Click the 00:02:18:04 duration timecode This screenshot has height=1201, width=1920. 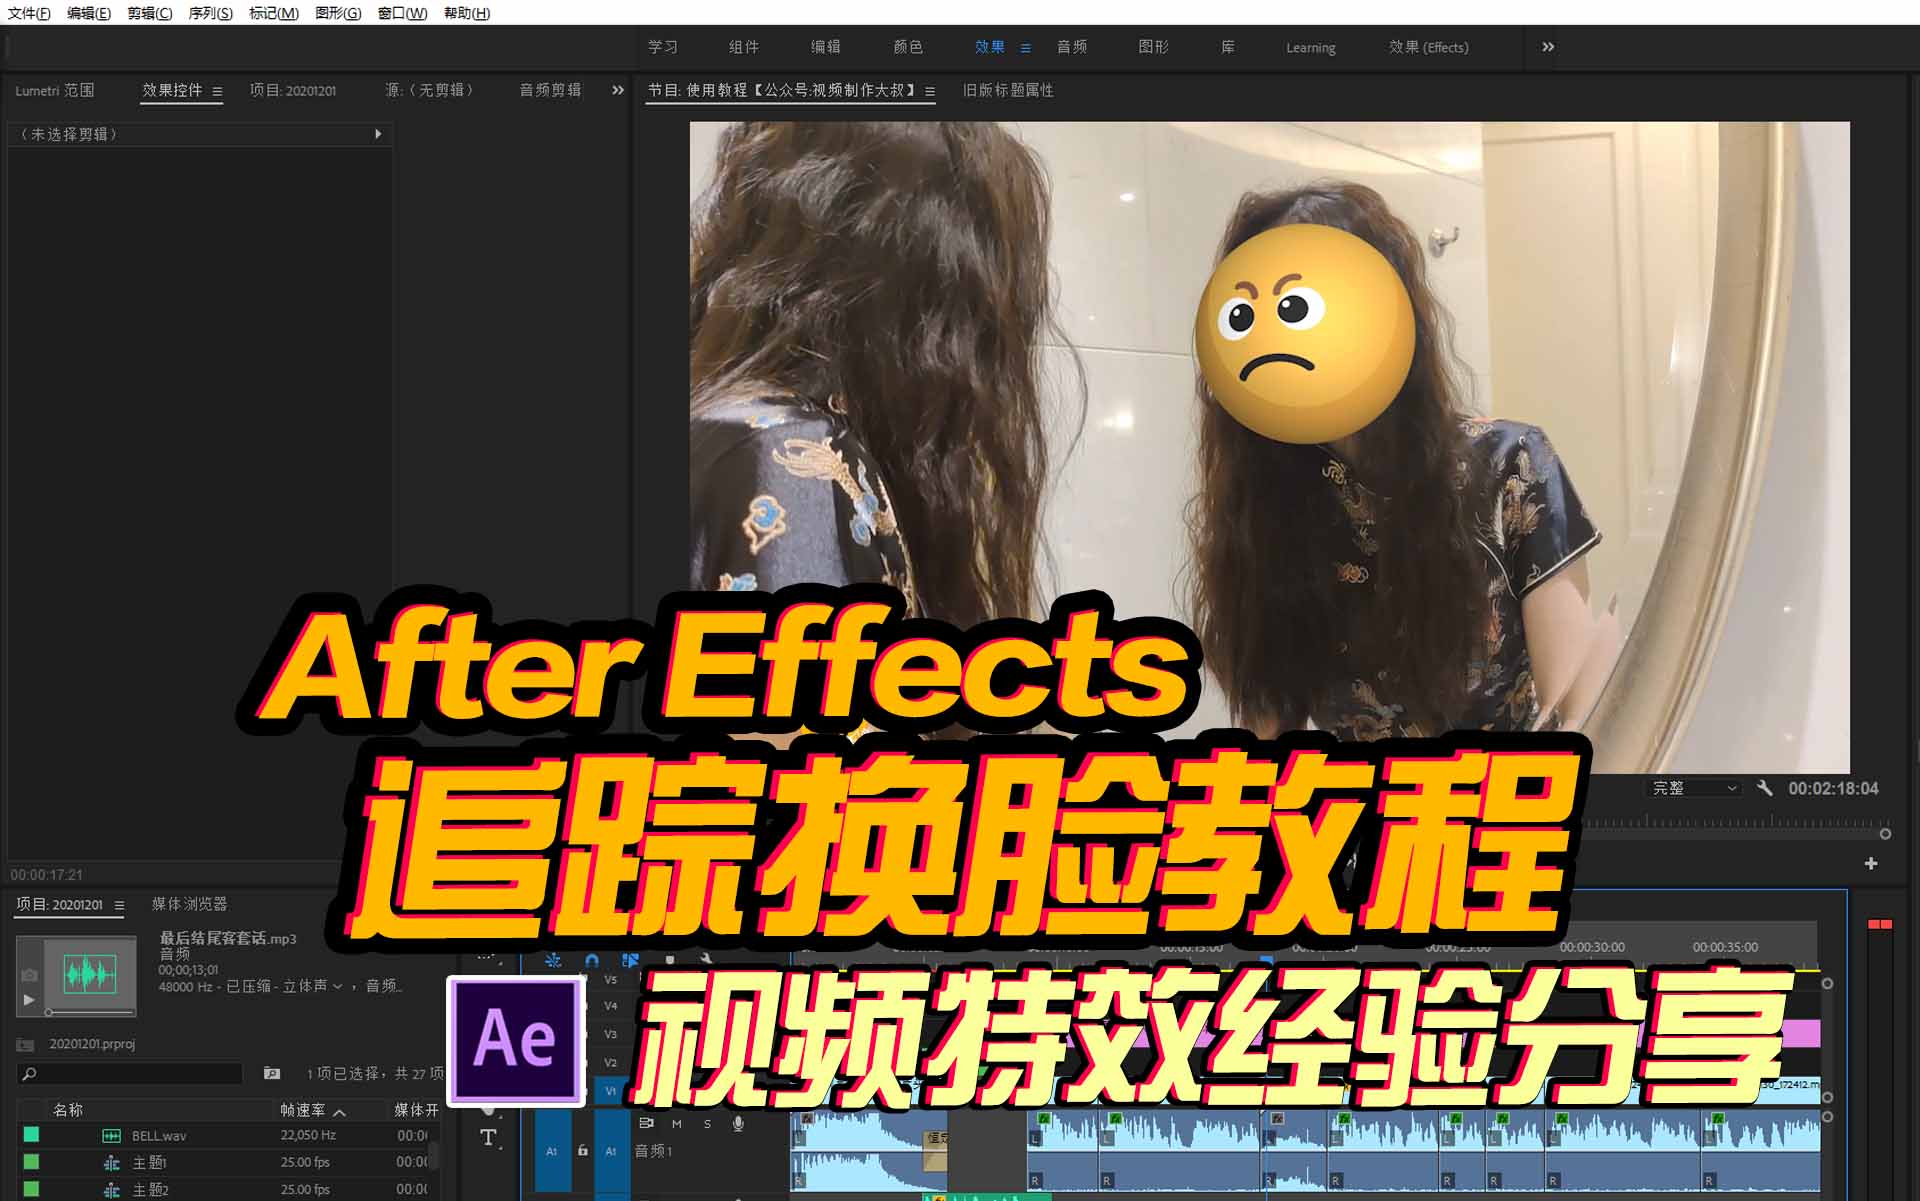pos(1833,788)
